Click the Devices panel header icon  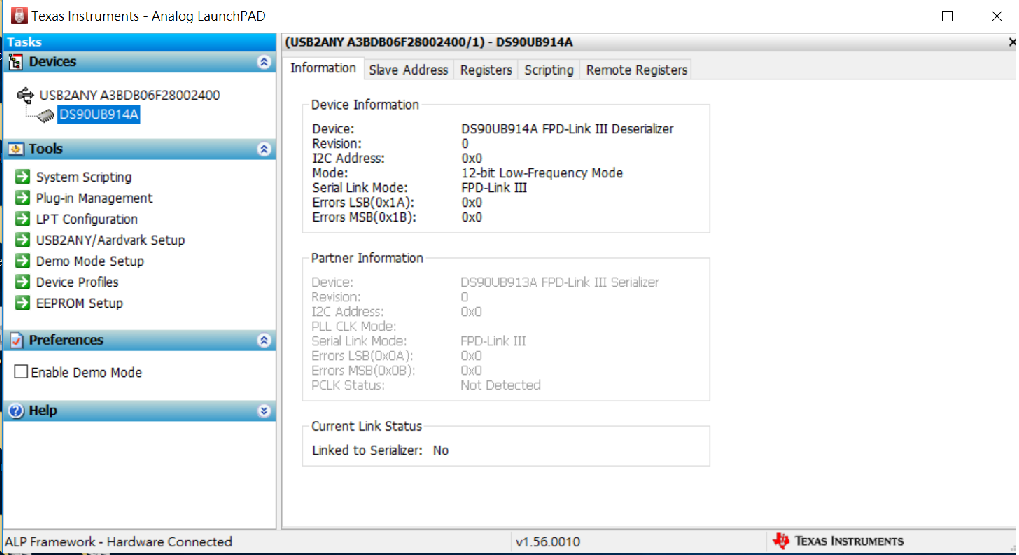point(16,62)
